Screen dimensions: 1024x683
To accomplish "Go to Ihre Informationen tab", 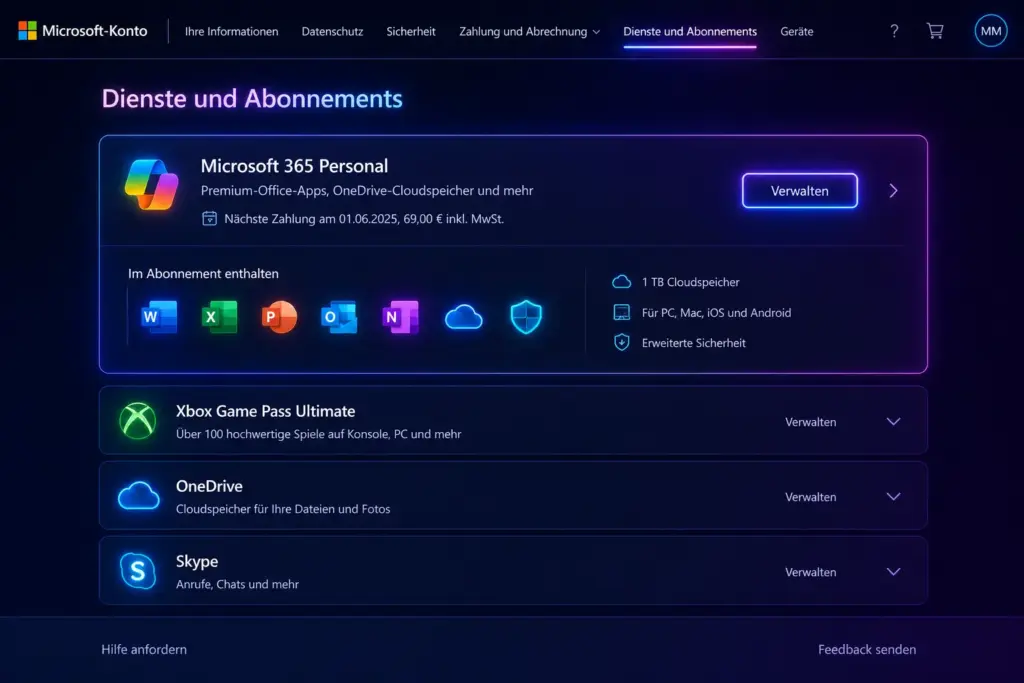I will click(231, 31).
